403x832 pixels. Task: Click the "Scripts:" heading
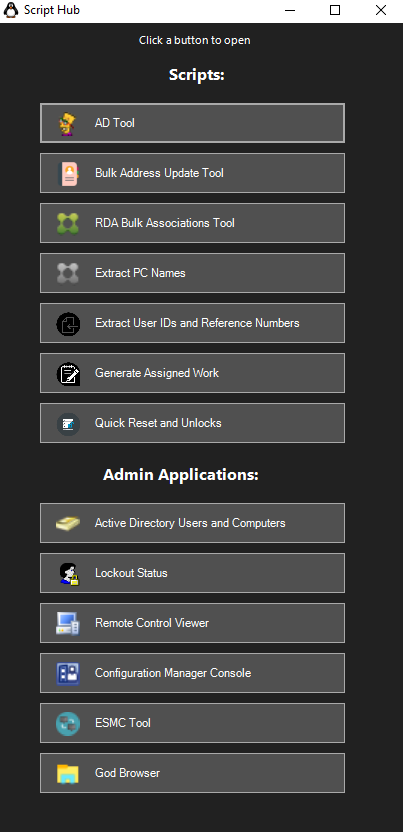pos(197,75)
